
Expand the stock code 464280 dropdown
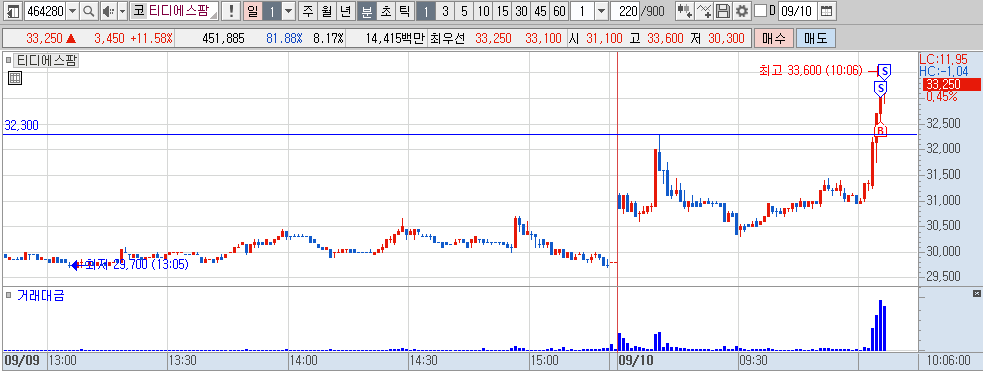click(x=73, y=11)
